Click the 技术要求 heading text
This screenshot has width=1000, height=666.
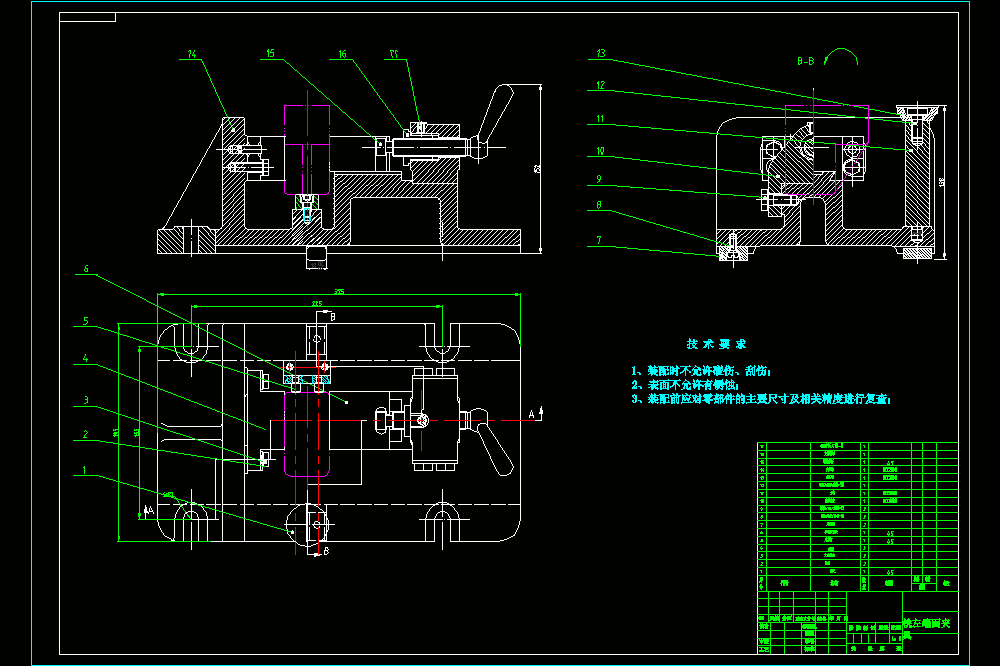716,344
